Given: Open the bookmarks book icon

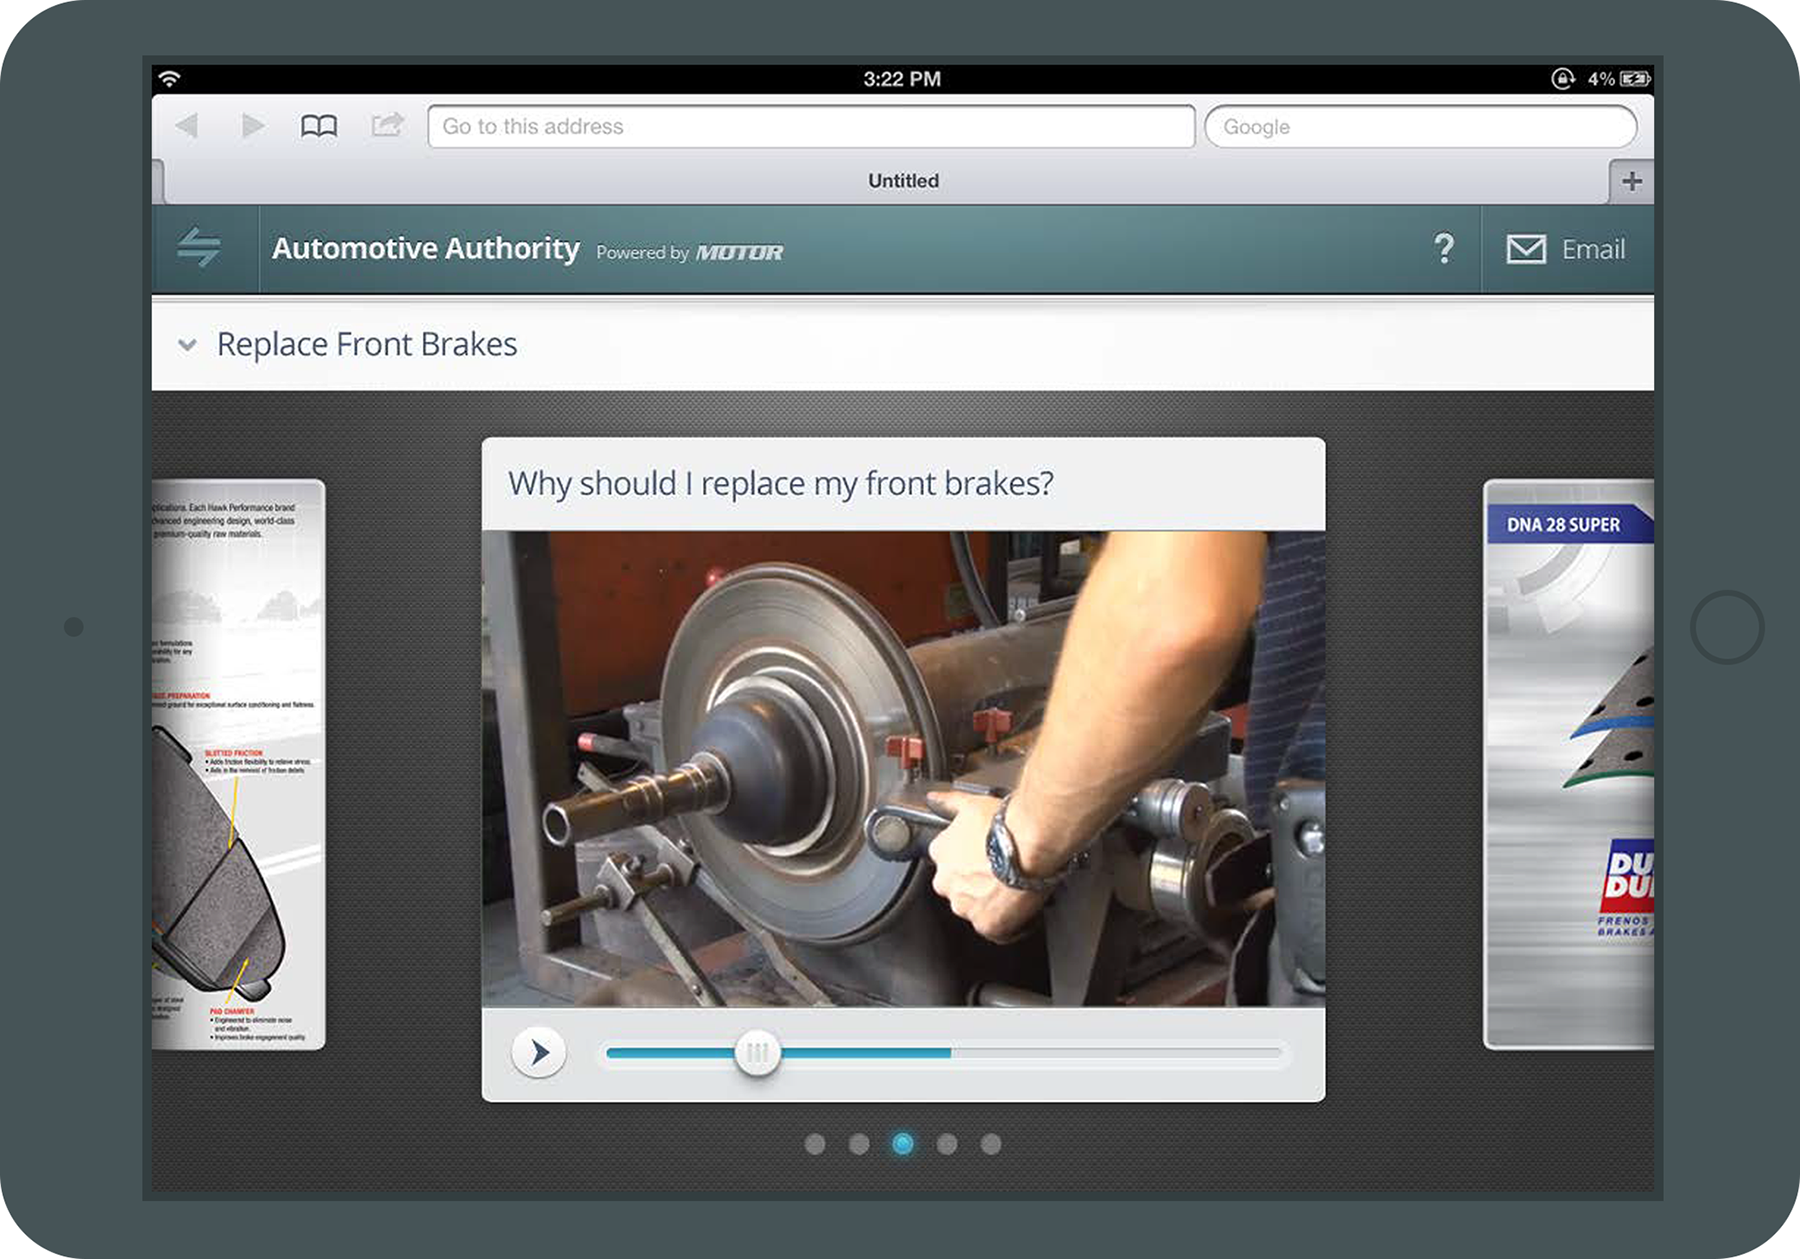Looking at the screenshot, I should 319,126.
